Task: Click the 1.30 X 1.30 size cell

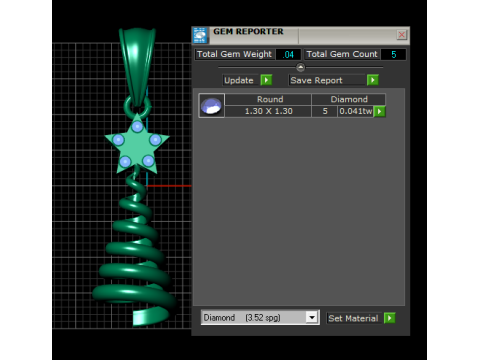Action: pos(268,111)
